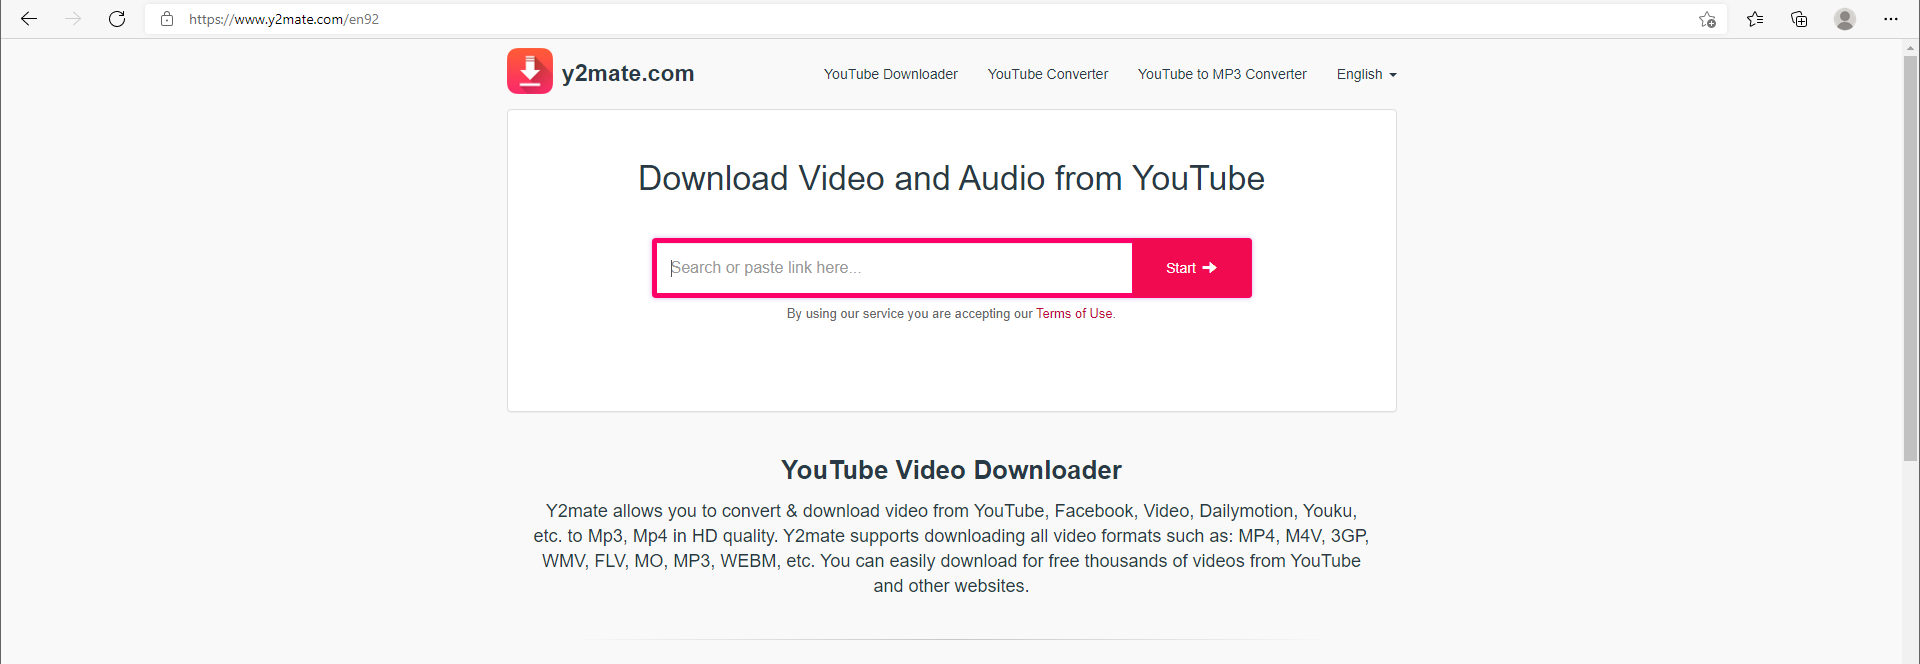The height and width of the screenshot is (664, 1920).
Task: Click the scrollbar up arrow
Action: pyautogui.click(x=1911, y=47)
